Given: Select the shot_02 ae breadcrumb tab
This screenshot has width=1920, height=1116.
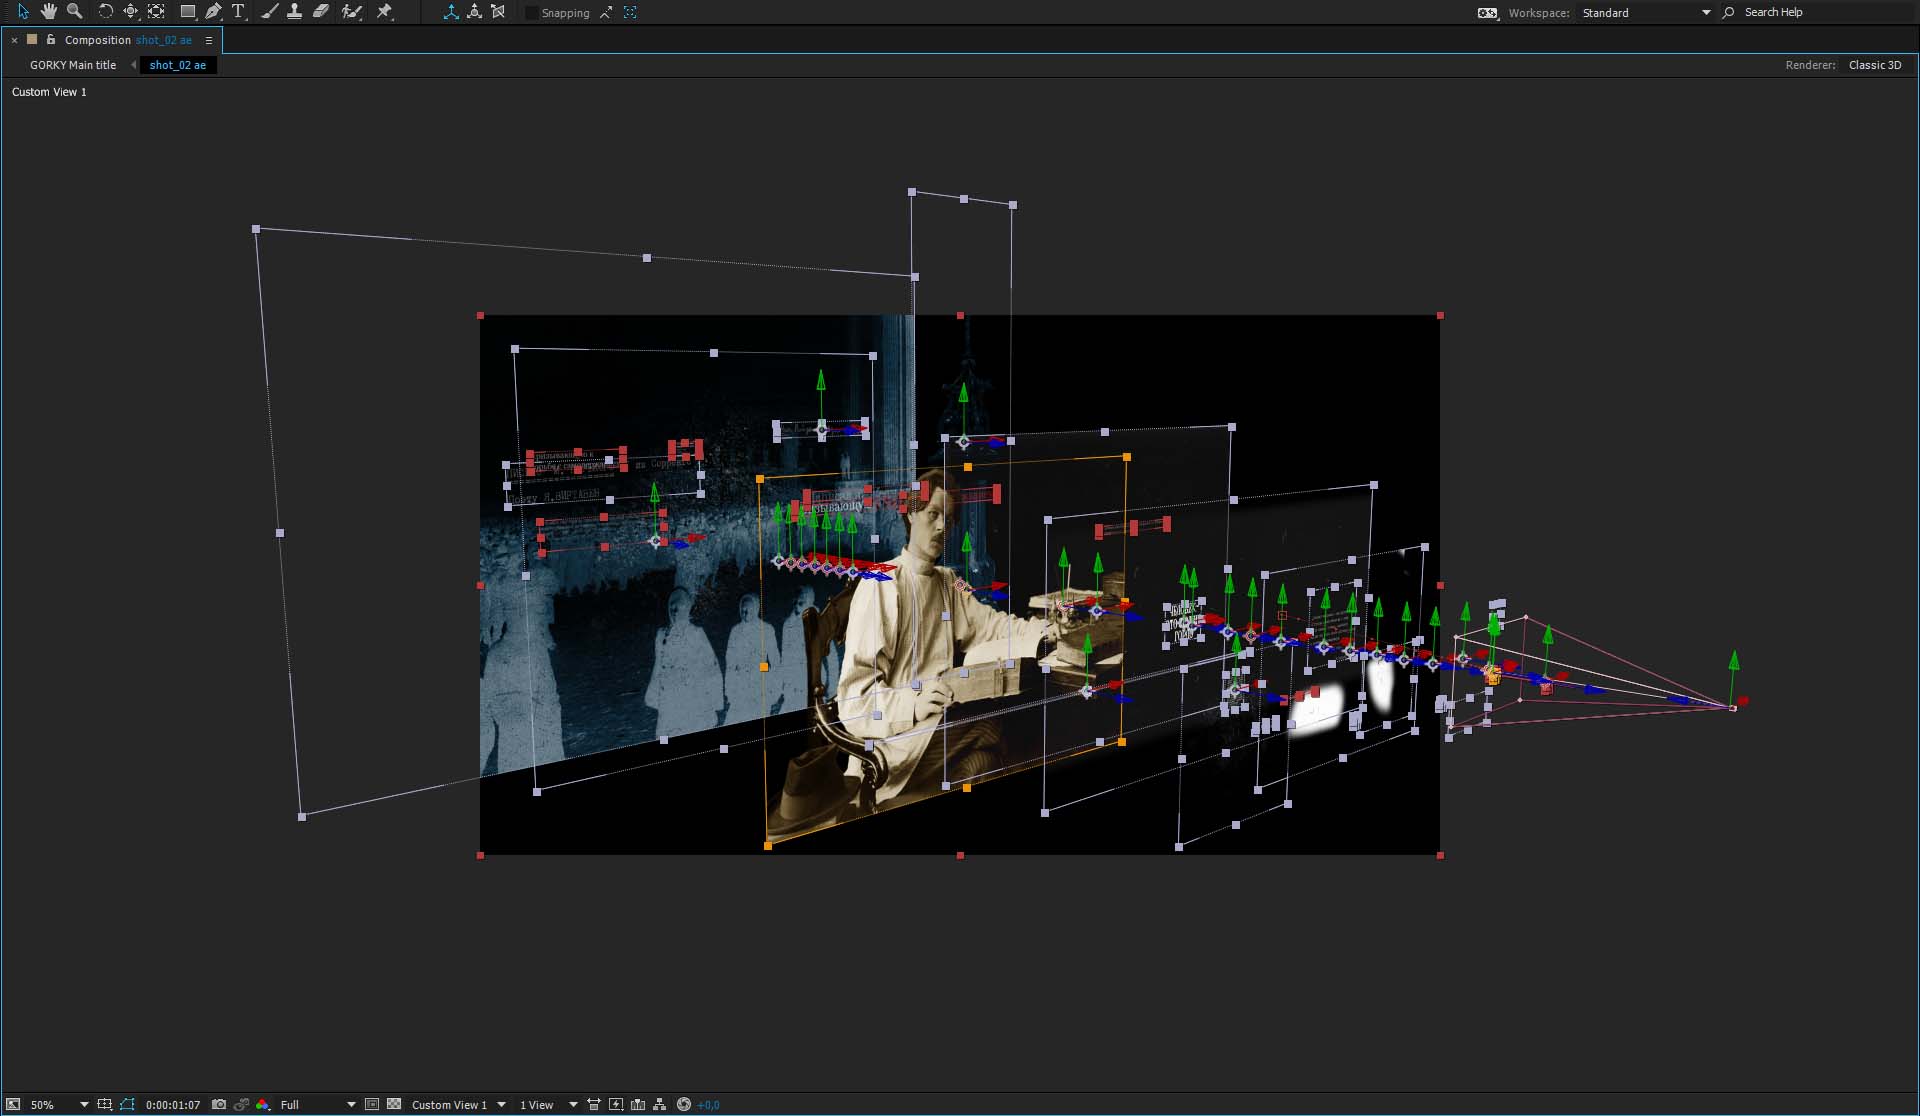Looking at the screenshot, I should (178, 65).
